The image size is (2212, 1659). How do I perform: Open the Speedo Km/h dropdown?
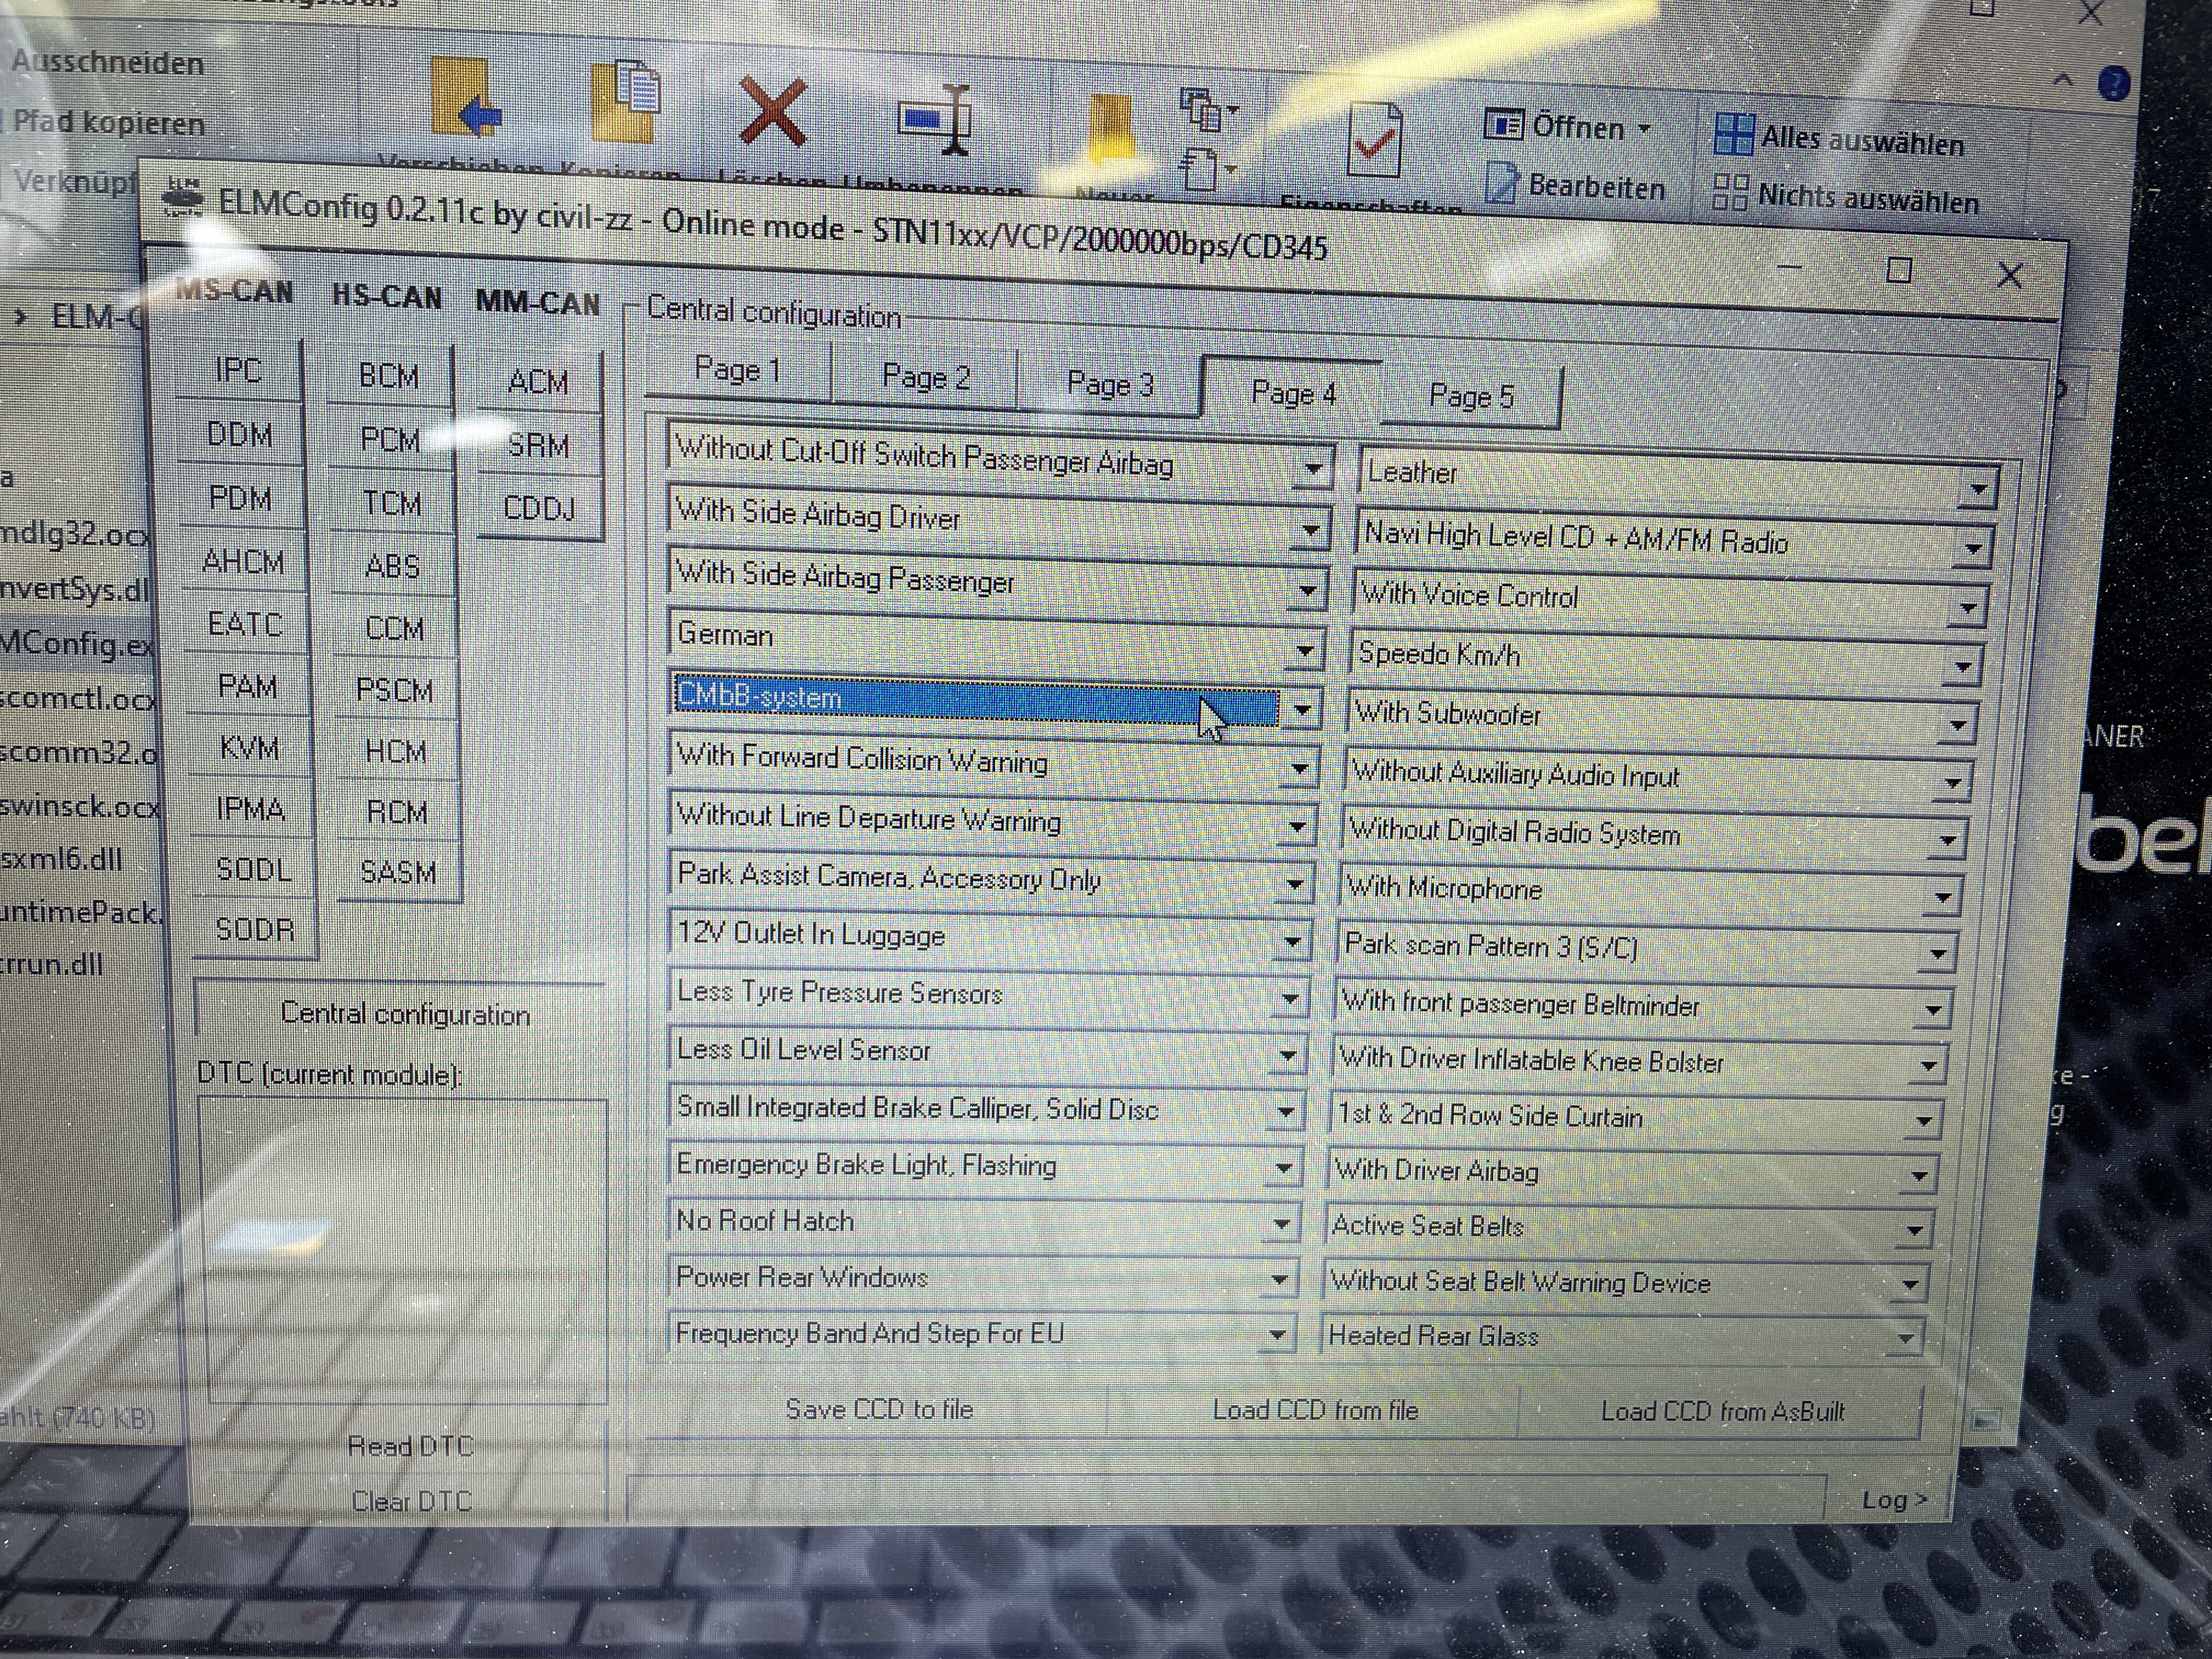tap(1962, 666)
